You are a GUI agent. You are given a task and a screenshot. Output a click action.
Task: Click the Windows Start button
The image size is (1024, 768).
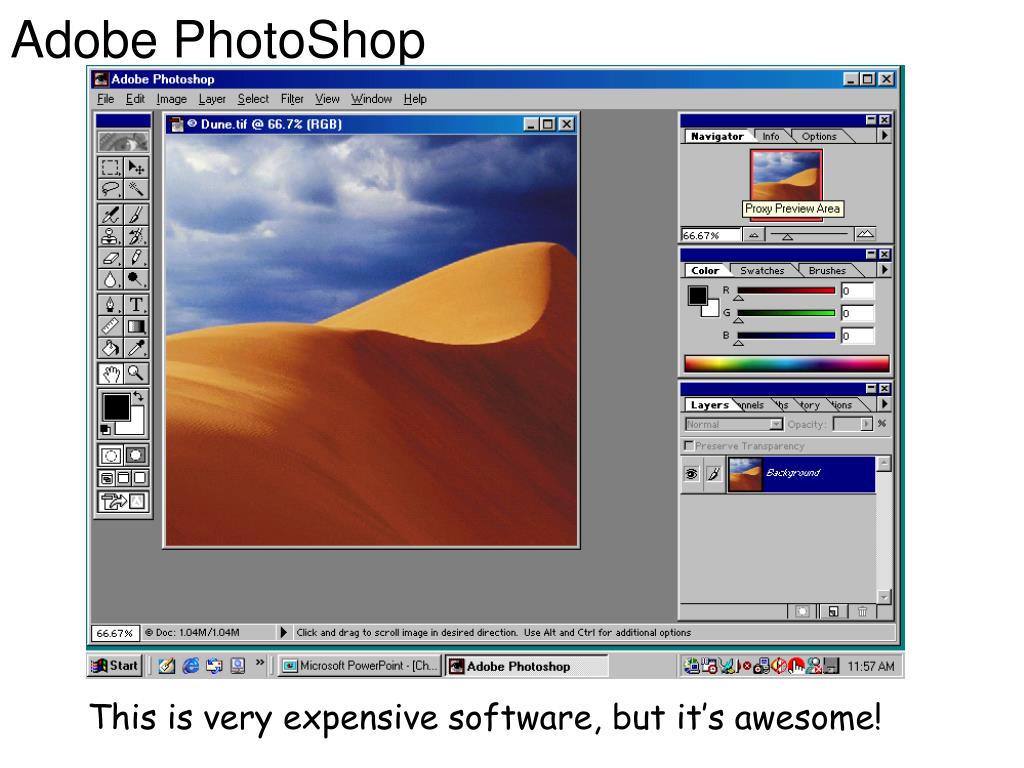pyautogui.click(x=115, y=665)
